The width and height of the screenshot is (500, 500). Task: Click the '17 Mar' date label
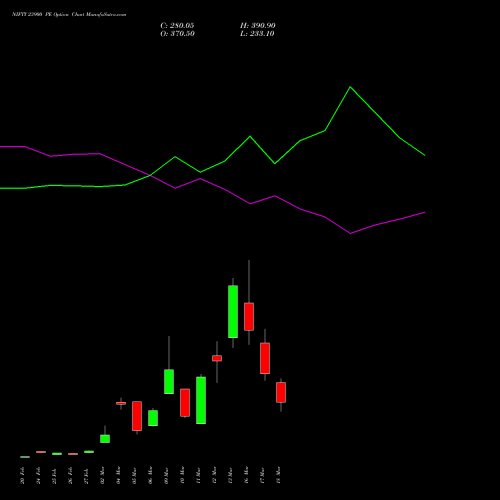[262, 476]
